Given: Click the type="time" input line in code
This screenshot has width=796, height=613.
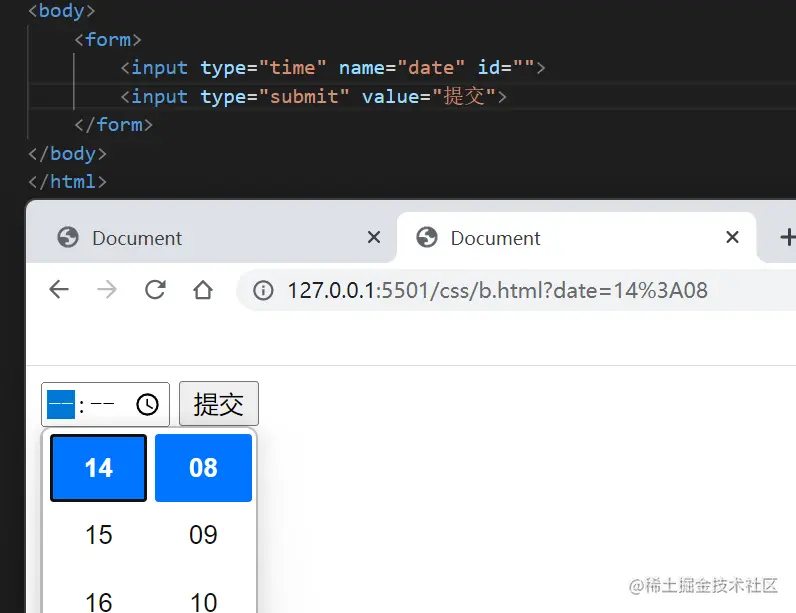Looking at the screenshot, I should tap(333, 67).
